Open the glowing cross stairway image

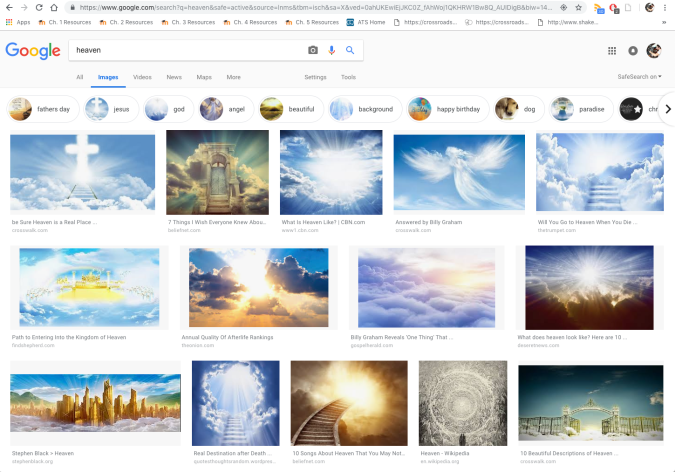(83, 172)
